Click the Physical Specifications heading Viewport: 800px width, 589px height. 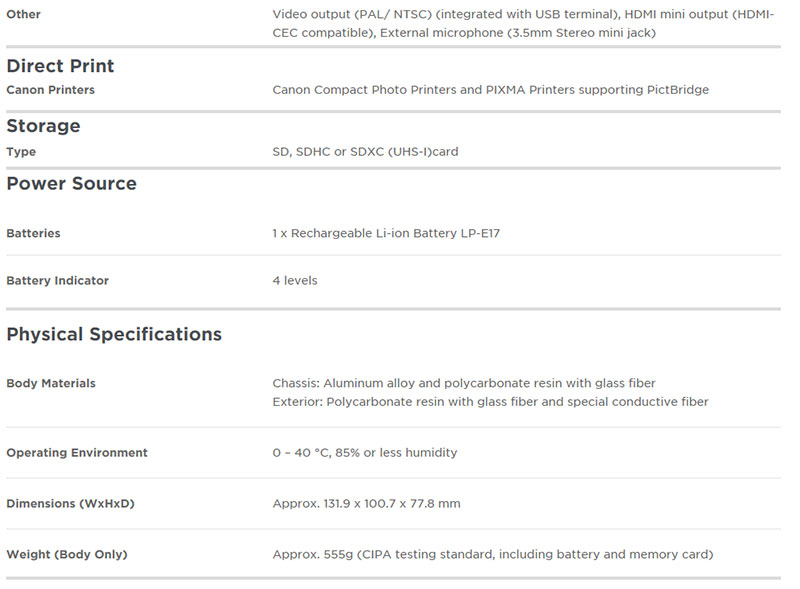[114, 334]
